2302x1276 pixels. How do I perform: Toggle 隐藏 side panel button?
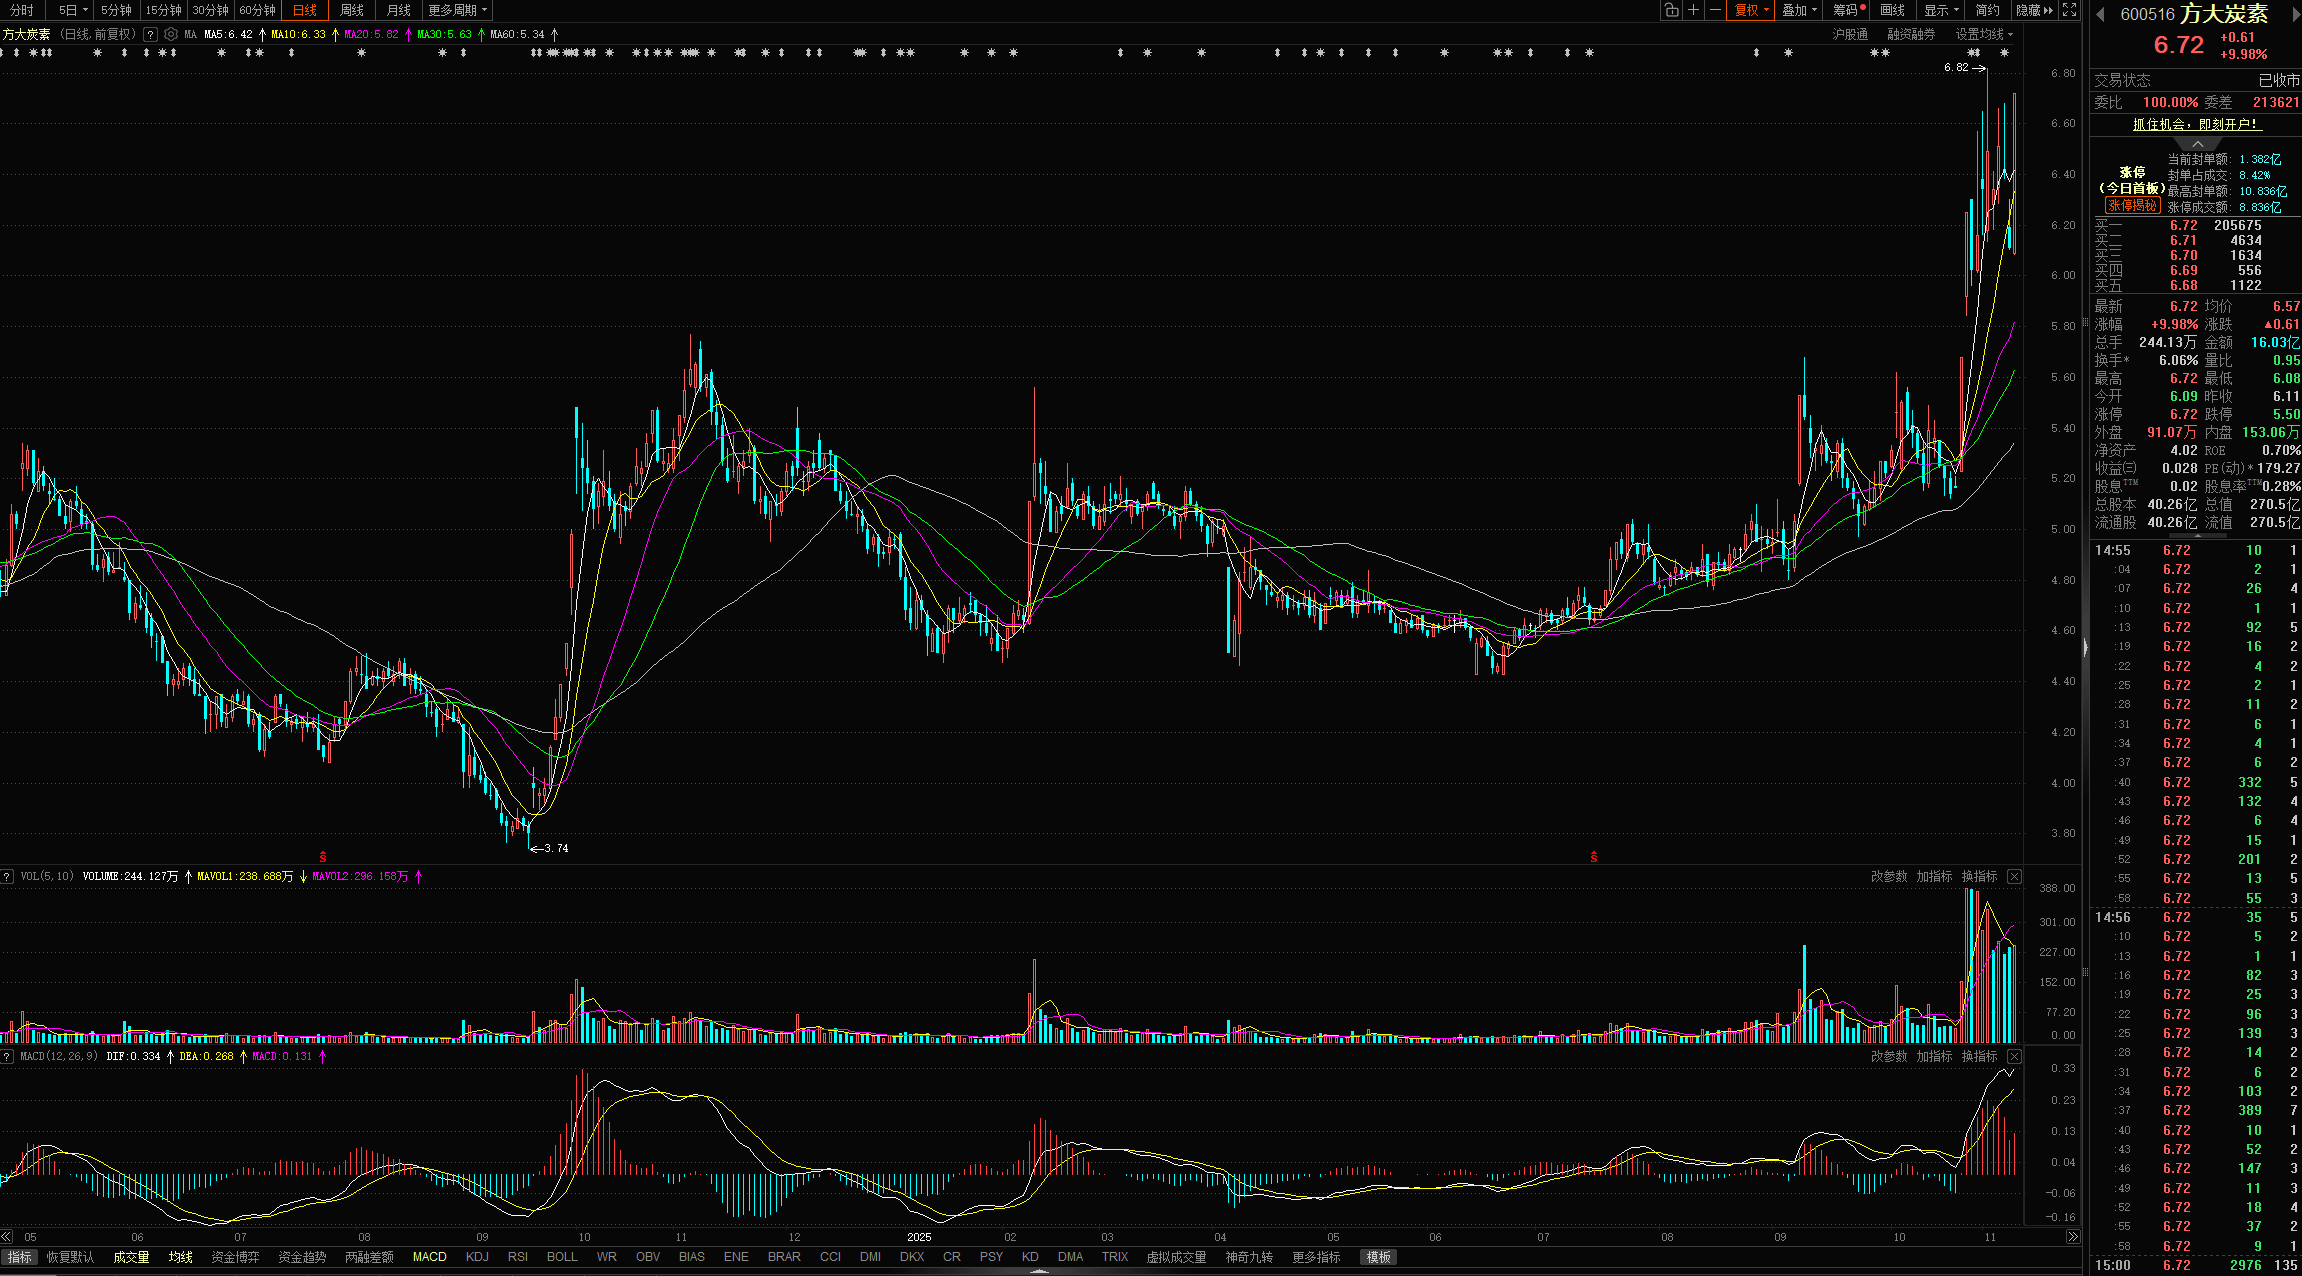[x=2033, y=10]
